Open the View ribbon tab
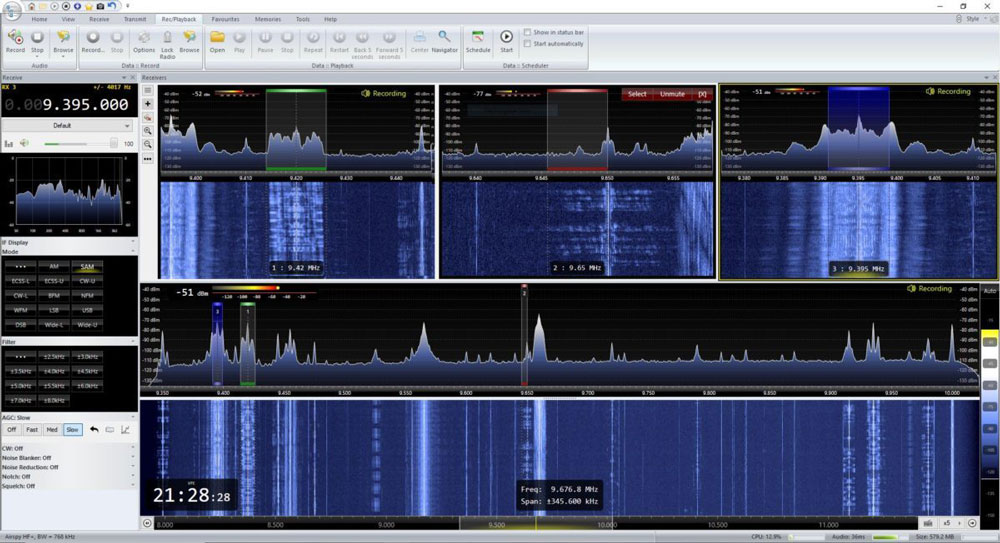 (x=68, y=19)
